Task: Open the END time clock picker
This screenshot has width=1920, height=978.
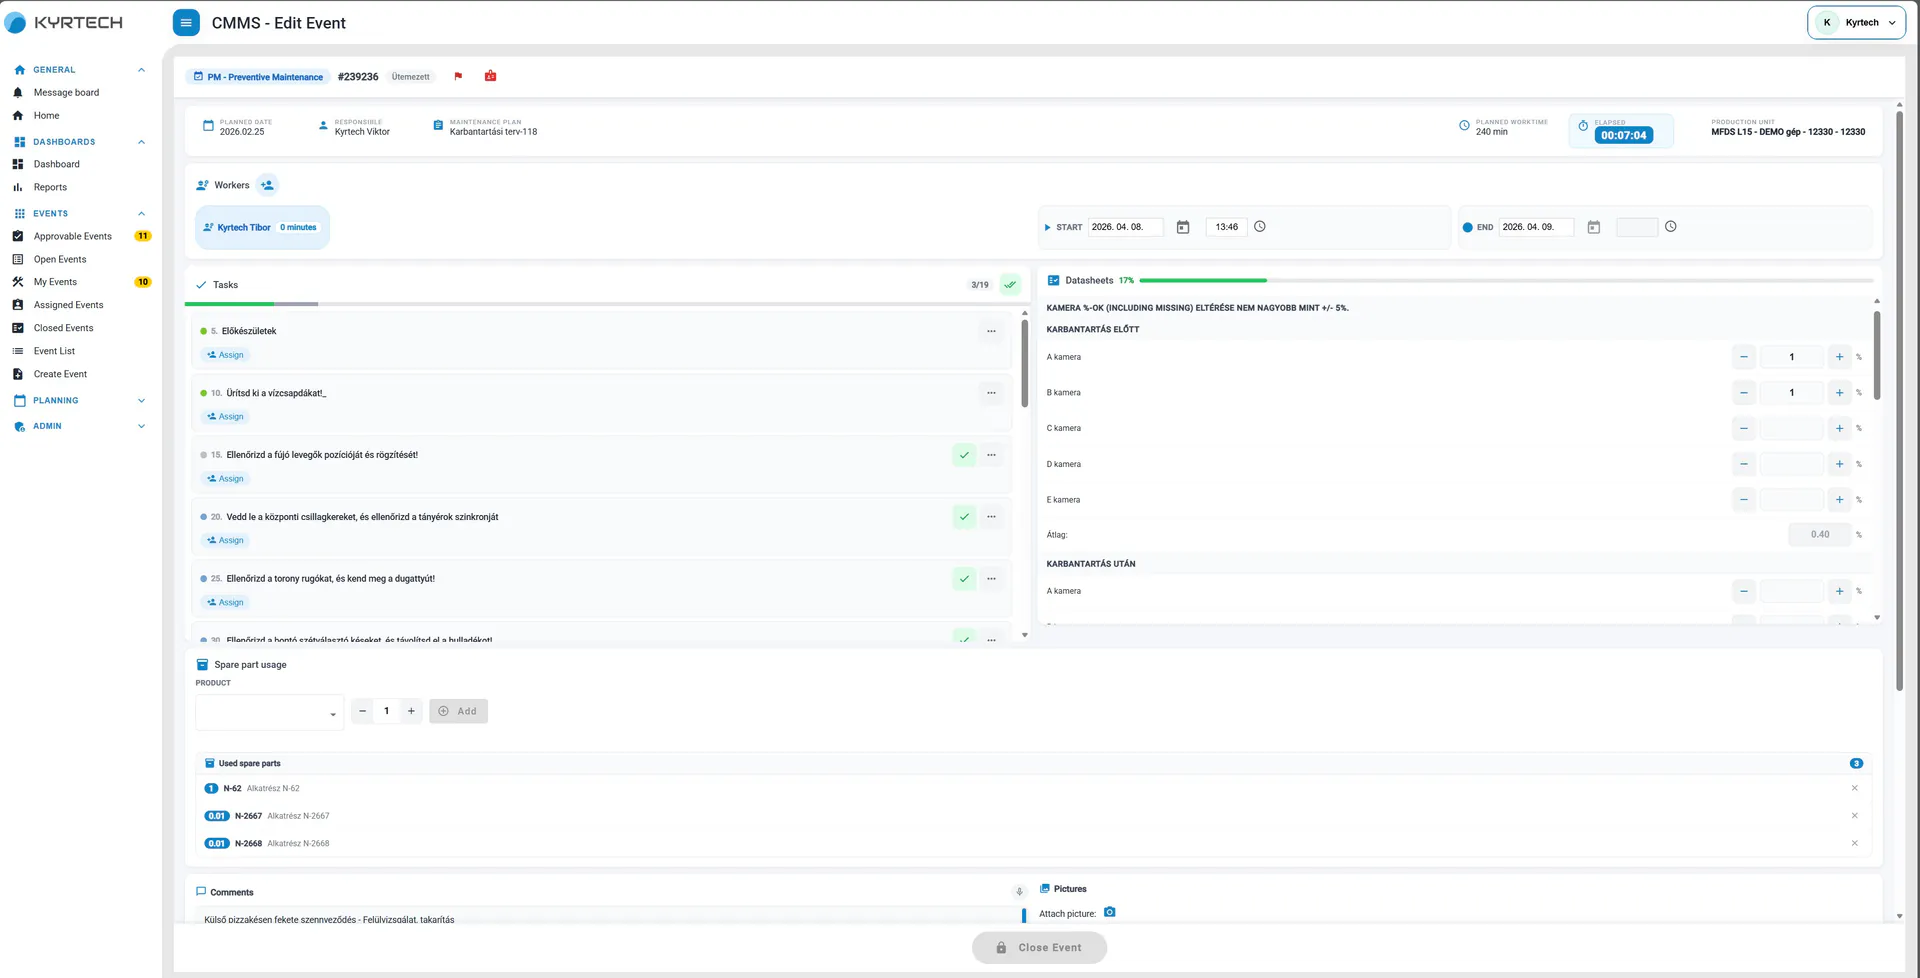Action: [1670, 227]
